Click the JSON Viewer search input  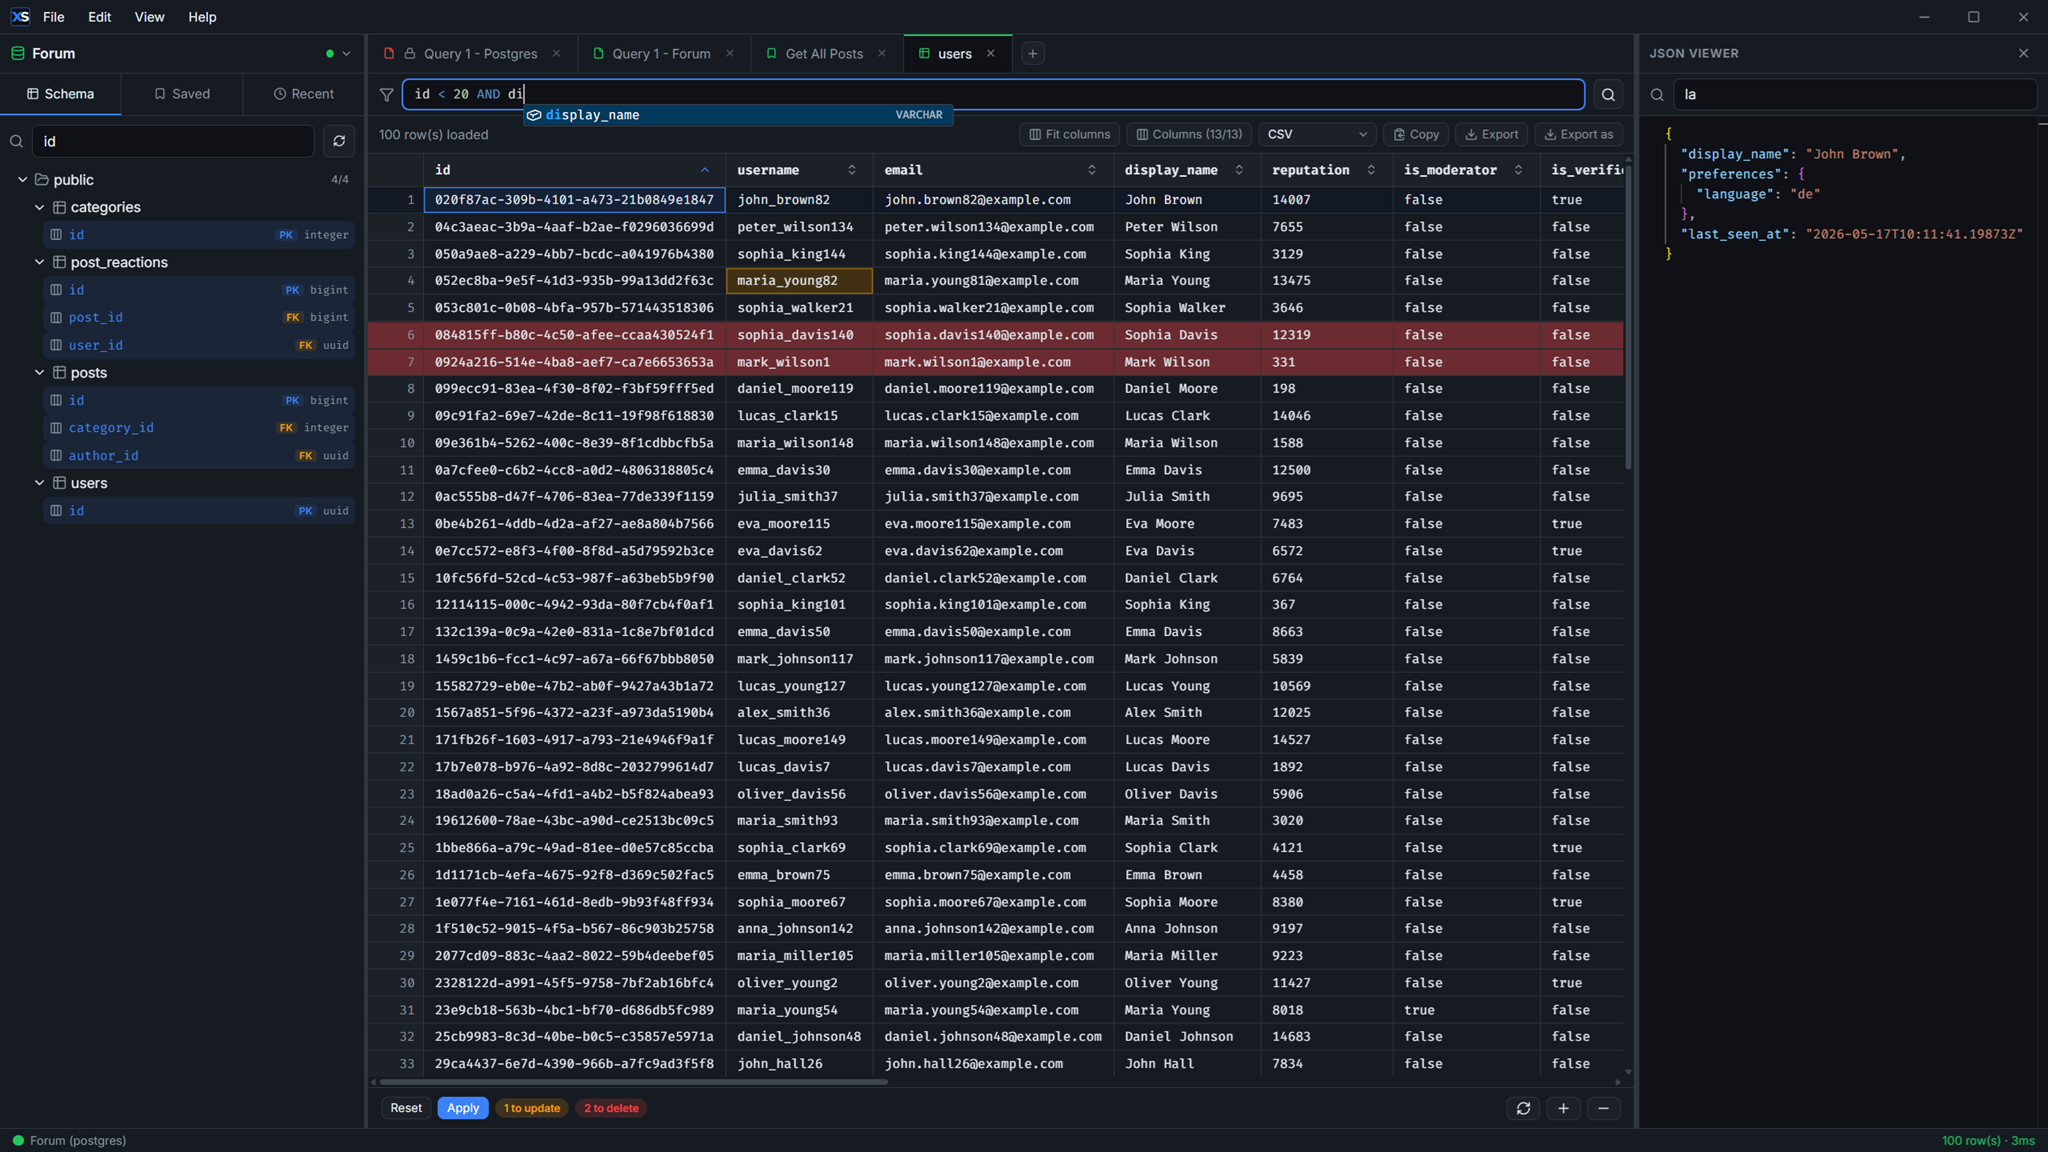pos(1854,94)
